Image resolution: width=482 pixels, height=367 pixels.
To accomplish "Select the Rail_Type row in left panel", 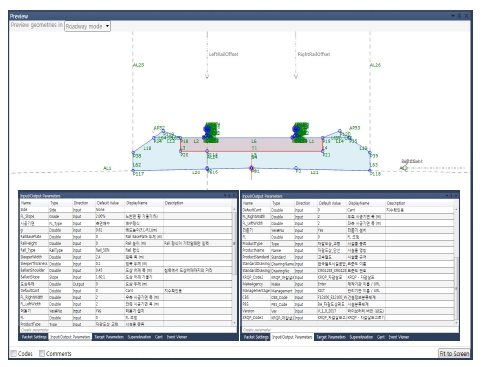I will tap(126, 250).
